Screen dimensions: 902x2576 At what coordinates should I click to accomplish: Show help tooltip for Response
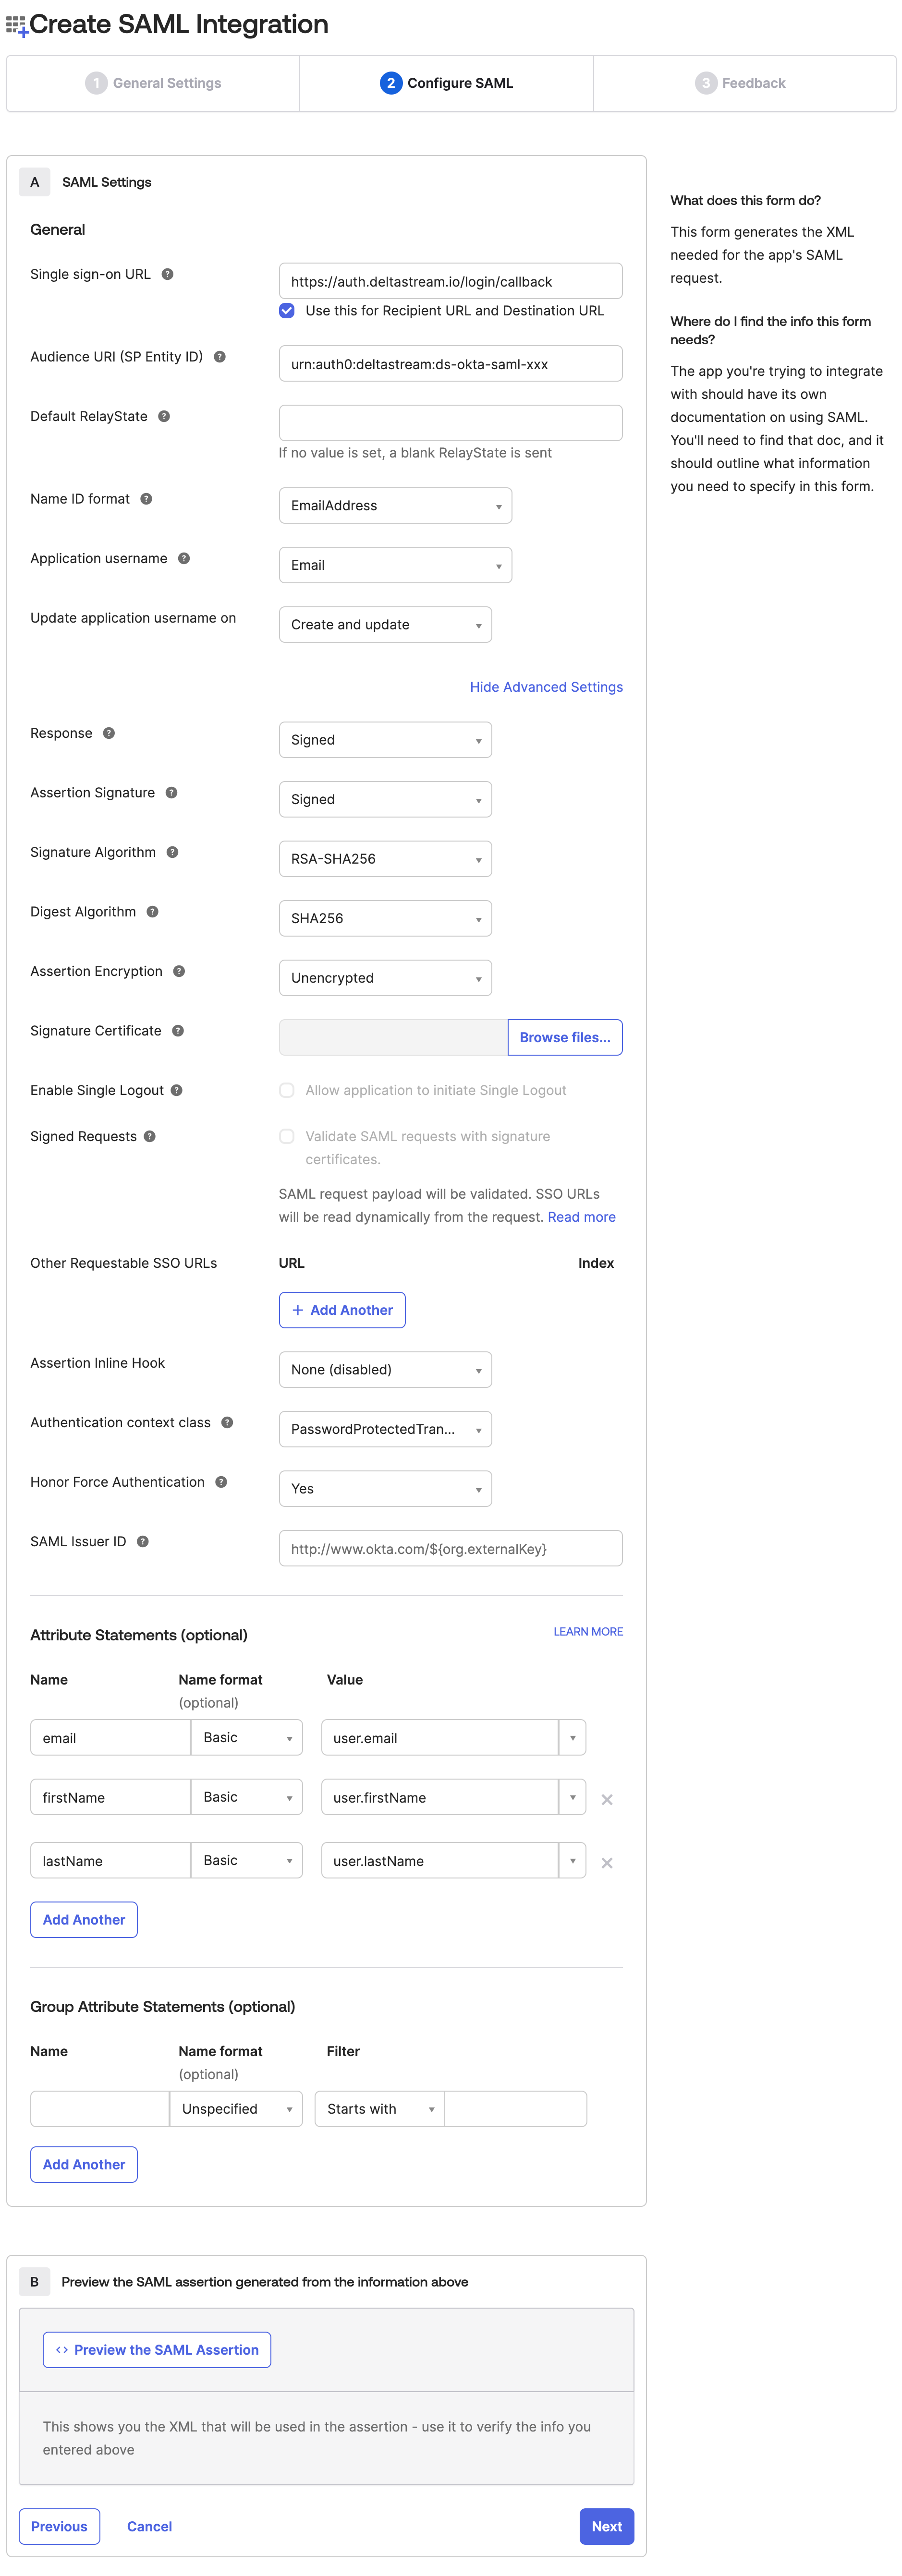pyautogui.click(x=109, y=733)
